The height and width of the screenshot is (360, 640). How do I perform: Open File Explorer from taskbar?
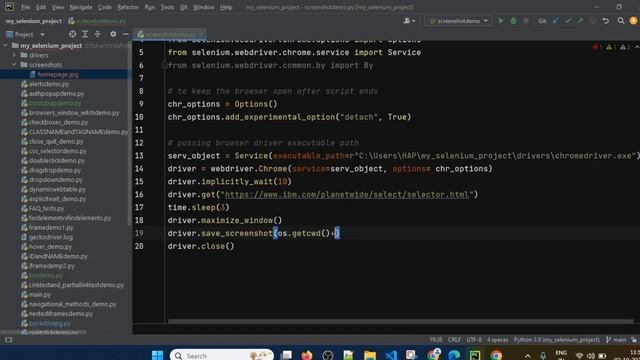(370, 355)
